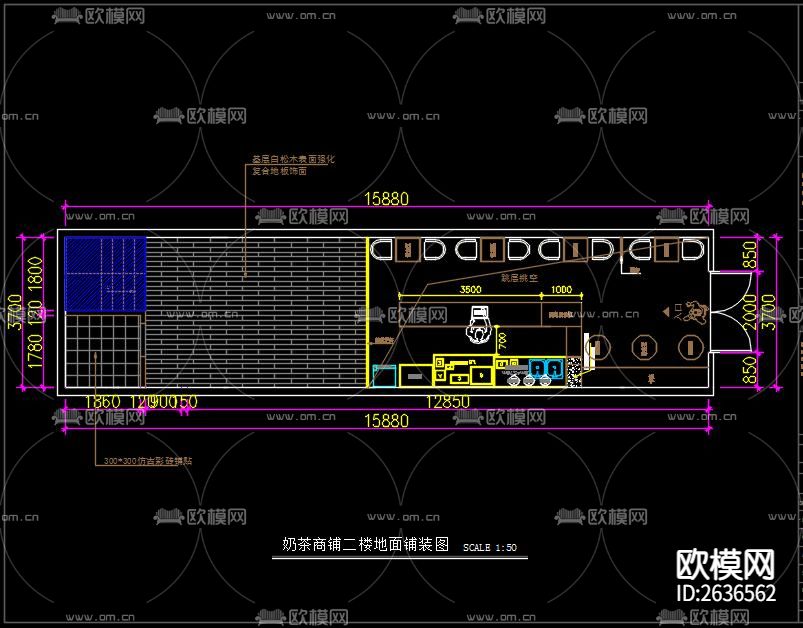Viewport: 803px width, 628px height.
Task: Select the round table nearest the door
Action: tap(690, 347)
